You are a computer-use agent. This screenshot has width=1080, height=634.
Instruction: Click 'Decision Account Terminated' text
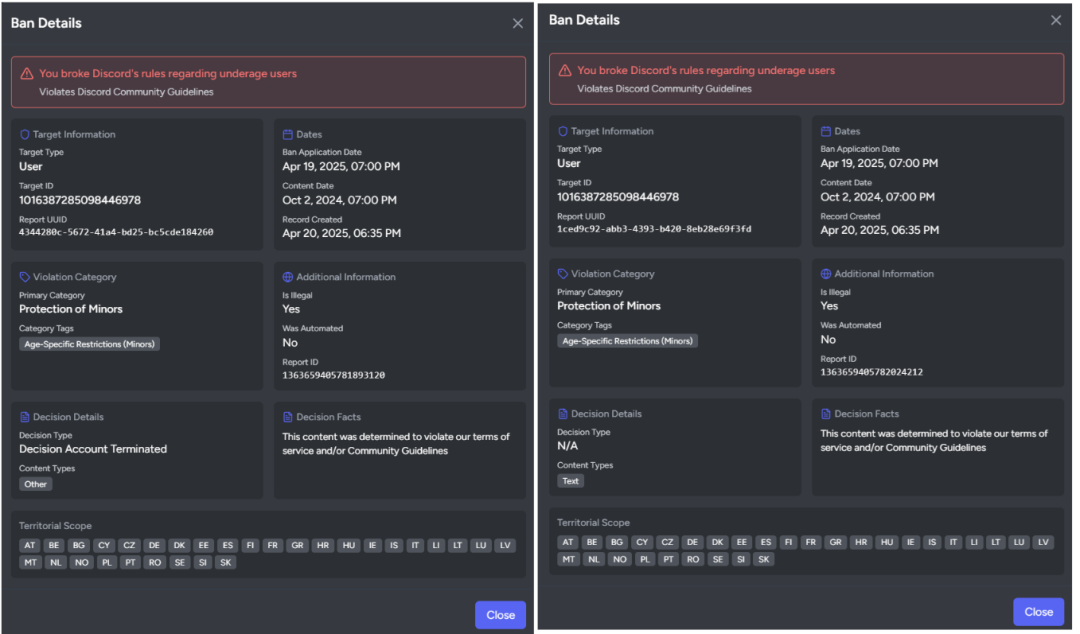coord(93,449)
